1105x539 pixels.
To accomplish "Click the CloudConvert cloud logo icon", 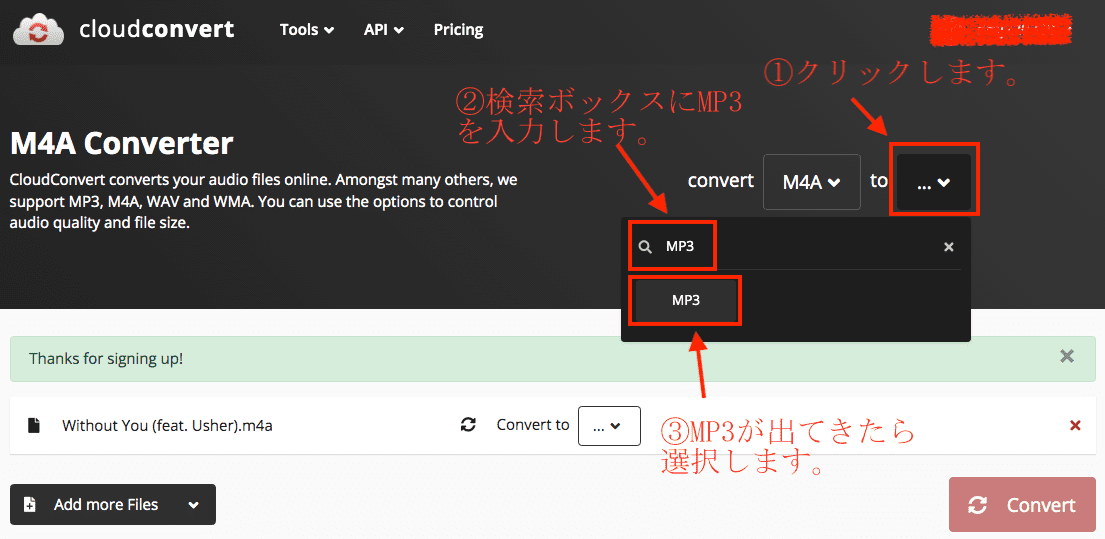I will click(40, 29).
